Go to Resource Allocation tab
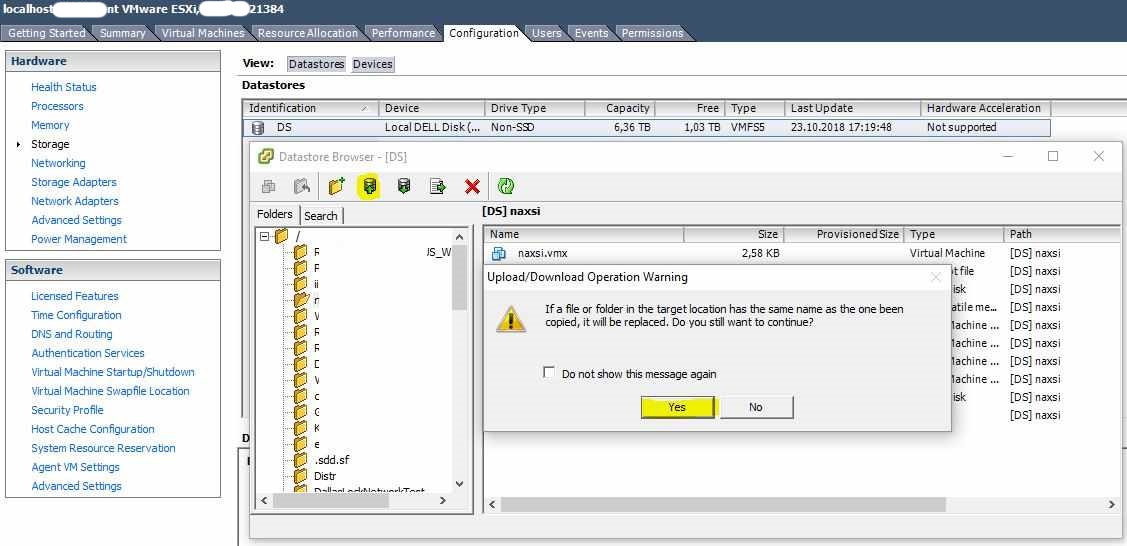Screen dimensions: 1127x546 click(308, 33)
